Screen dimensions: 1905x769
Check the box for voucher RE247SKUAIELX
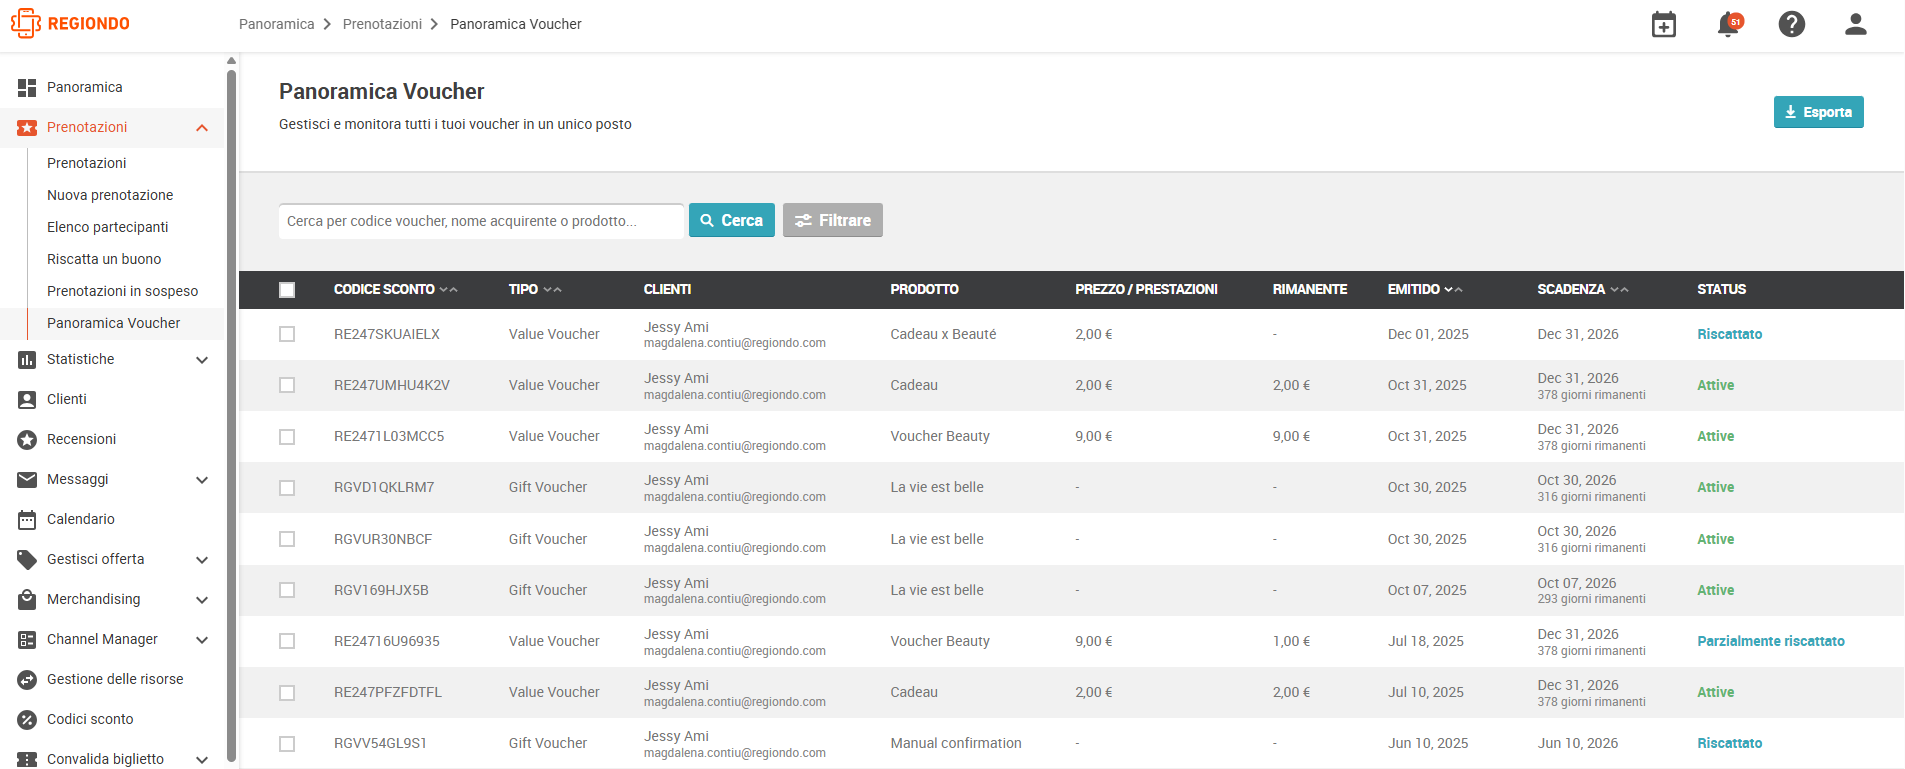287,334
